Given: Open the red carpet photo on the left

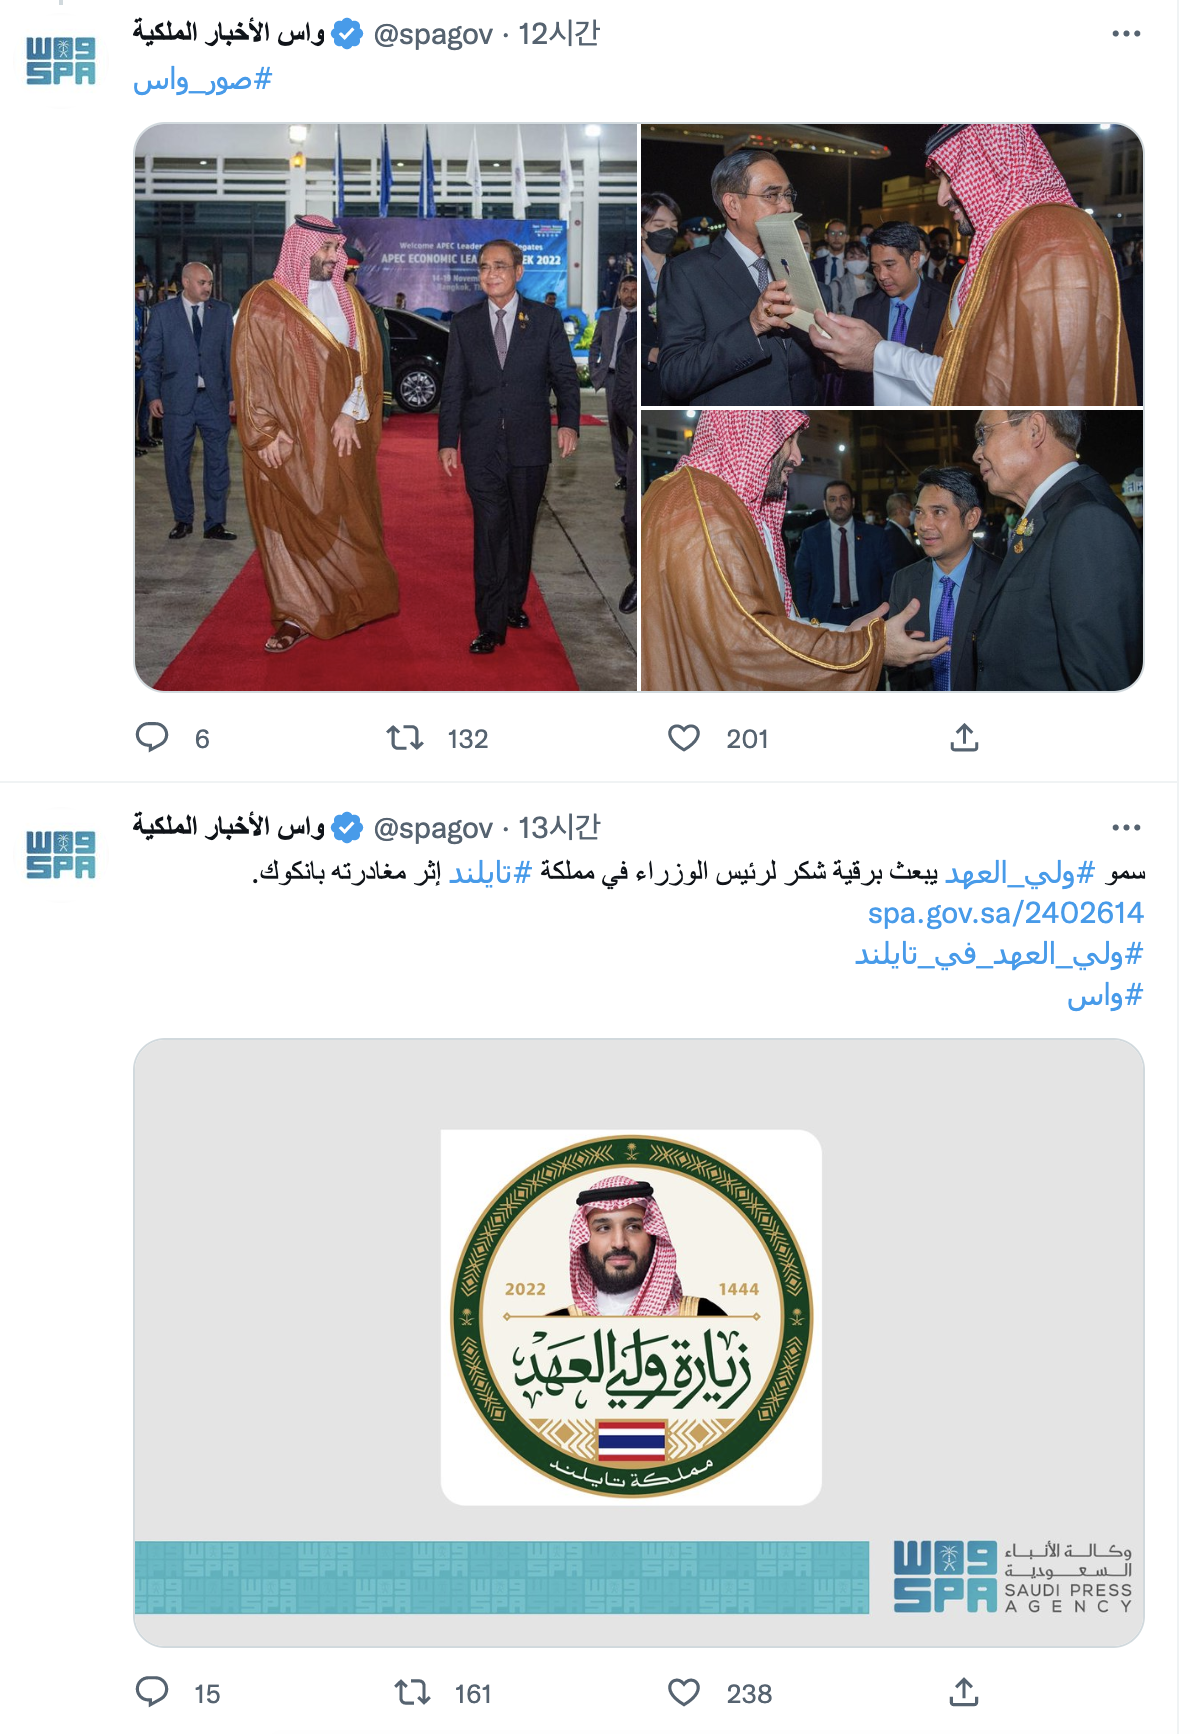Looking at the screenshot, I should [386, 407].
